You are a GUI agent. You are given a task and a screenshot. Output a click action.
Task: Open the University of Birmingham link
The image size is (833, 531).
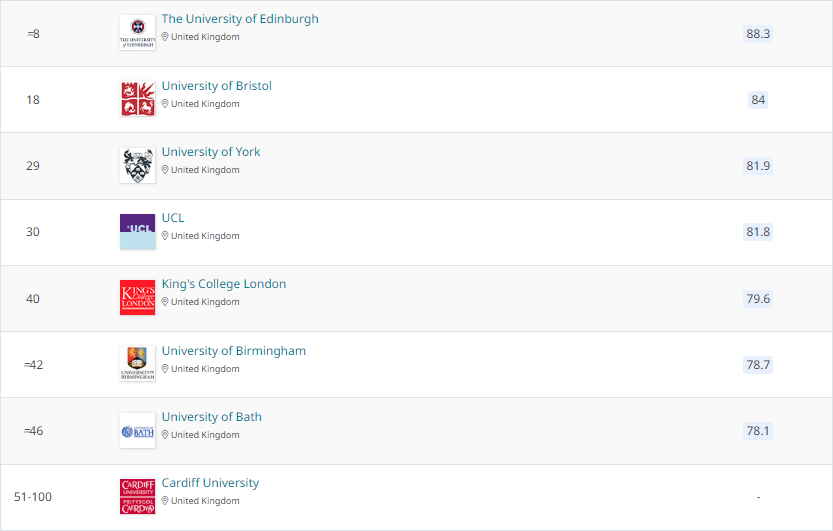click(233, 351)
